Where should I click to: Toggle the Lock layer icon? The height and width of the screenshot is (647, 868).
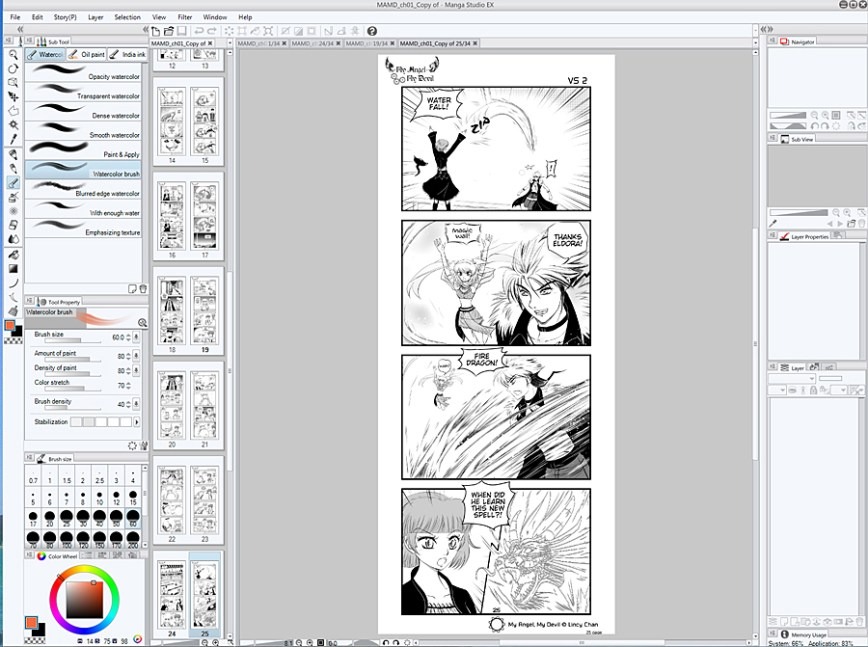pos(813,390)
